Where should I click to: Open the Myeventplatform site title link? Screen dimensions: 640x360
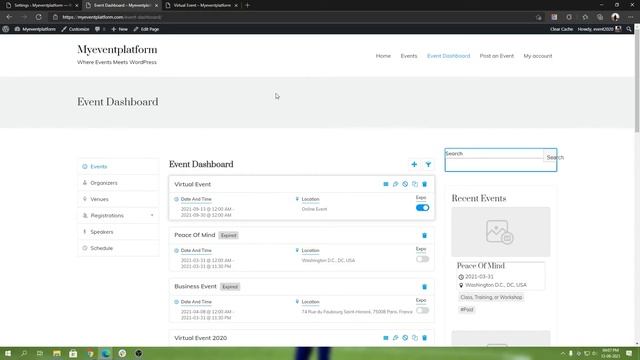click(117, 49)
